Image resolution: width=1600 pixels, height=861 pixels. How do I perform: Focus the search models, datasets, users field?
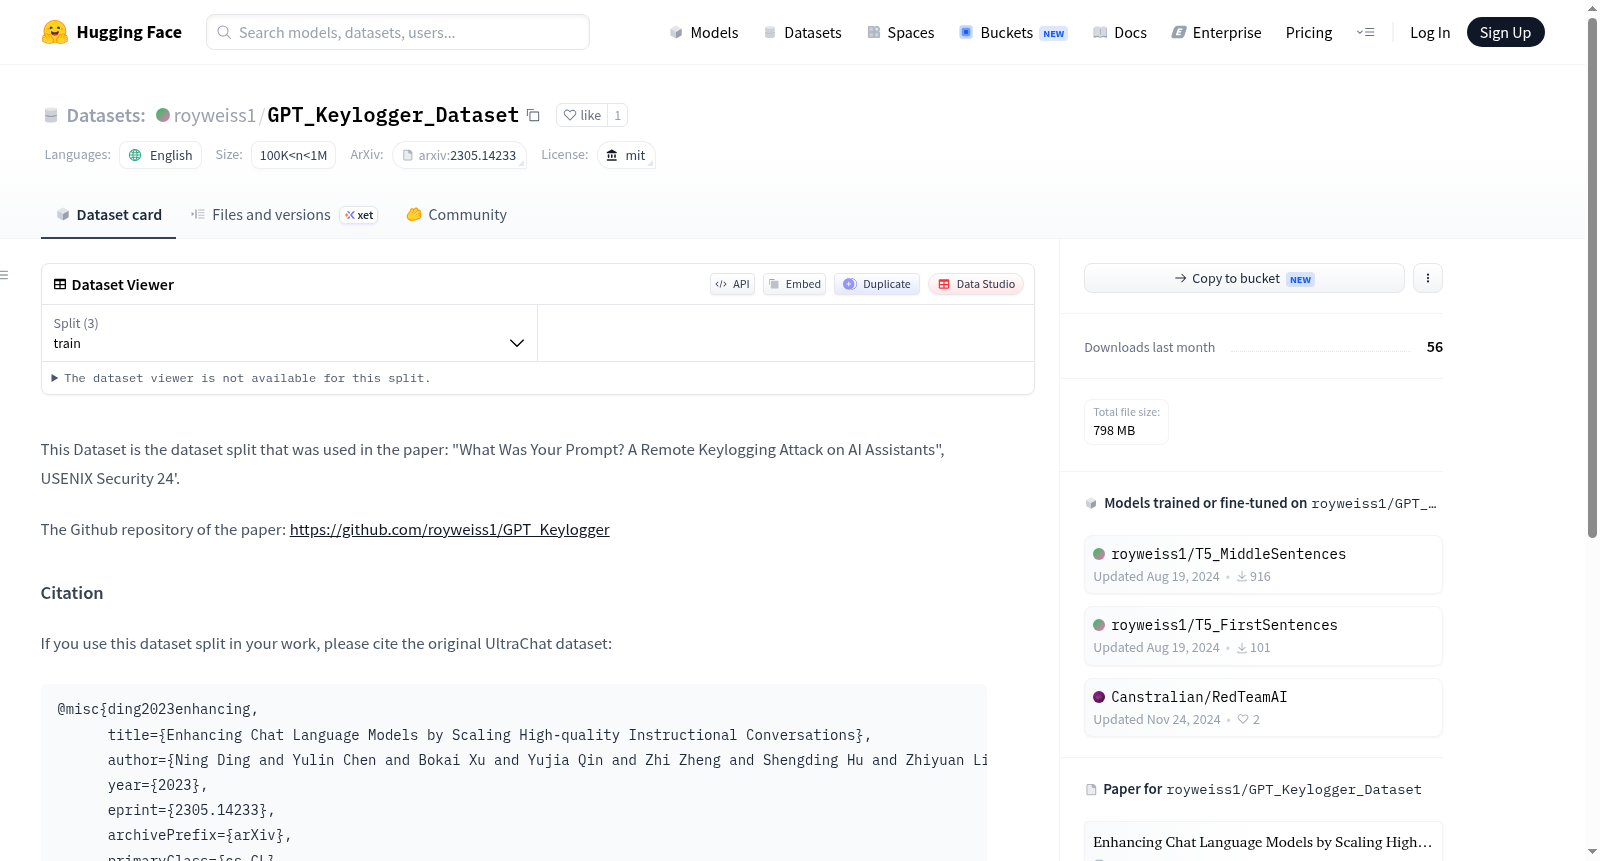click(x=398, y=32)
